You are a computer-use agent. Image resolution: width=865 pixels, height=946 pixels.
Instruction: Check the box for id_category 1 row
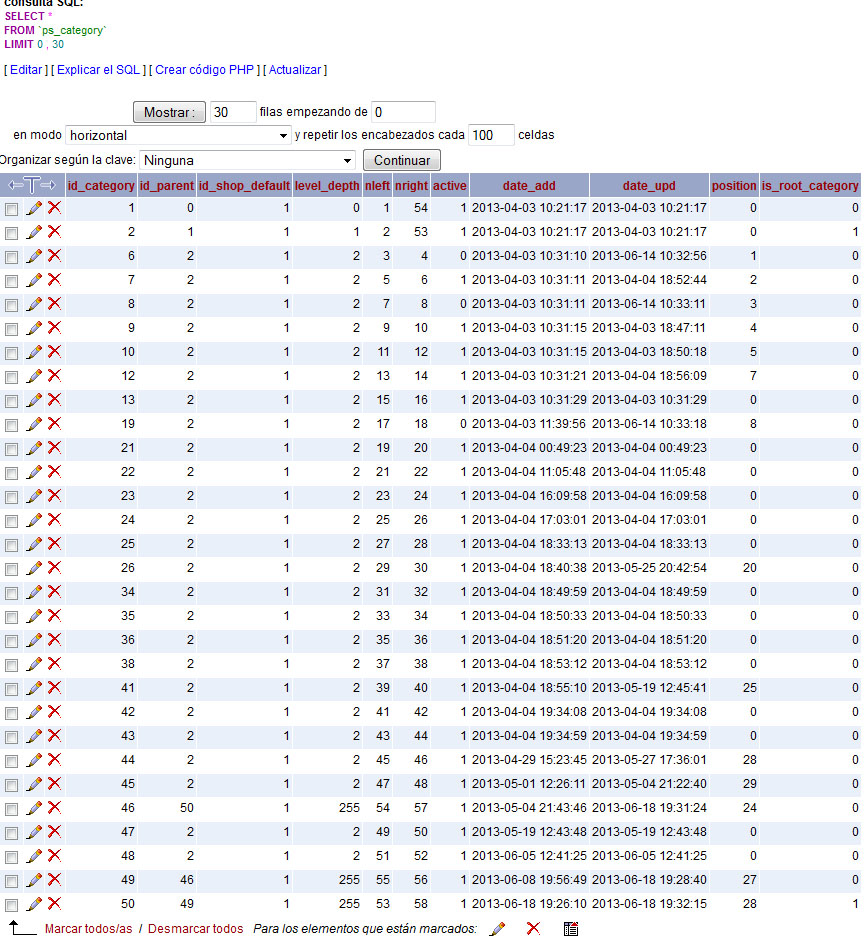click(x=11, y=209)
